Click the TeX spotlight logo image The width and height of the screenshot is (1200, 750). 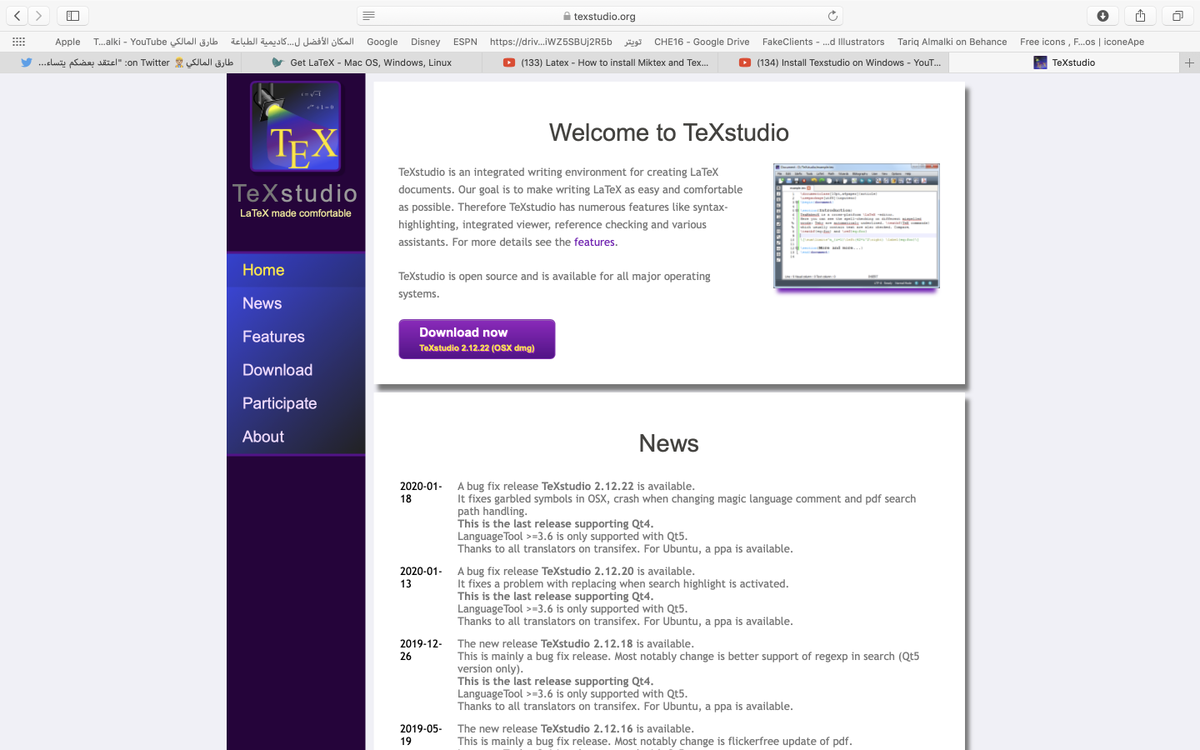click(296, 126)
